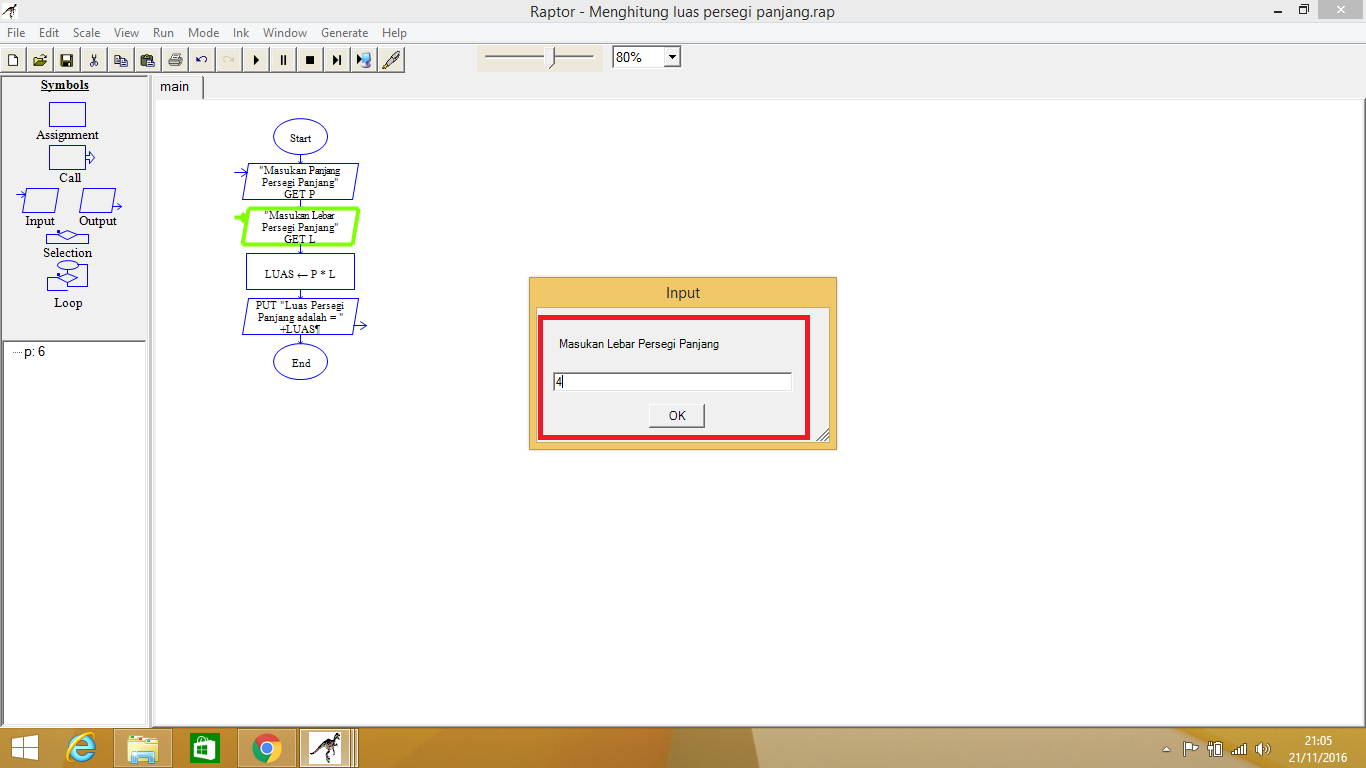Open the zoom percentage dropdown showing 80%
The height and width of the screenshot is (768, 1366).
coord(673,56)
